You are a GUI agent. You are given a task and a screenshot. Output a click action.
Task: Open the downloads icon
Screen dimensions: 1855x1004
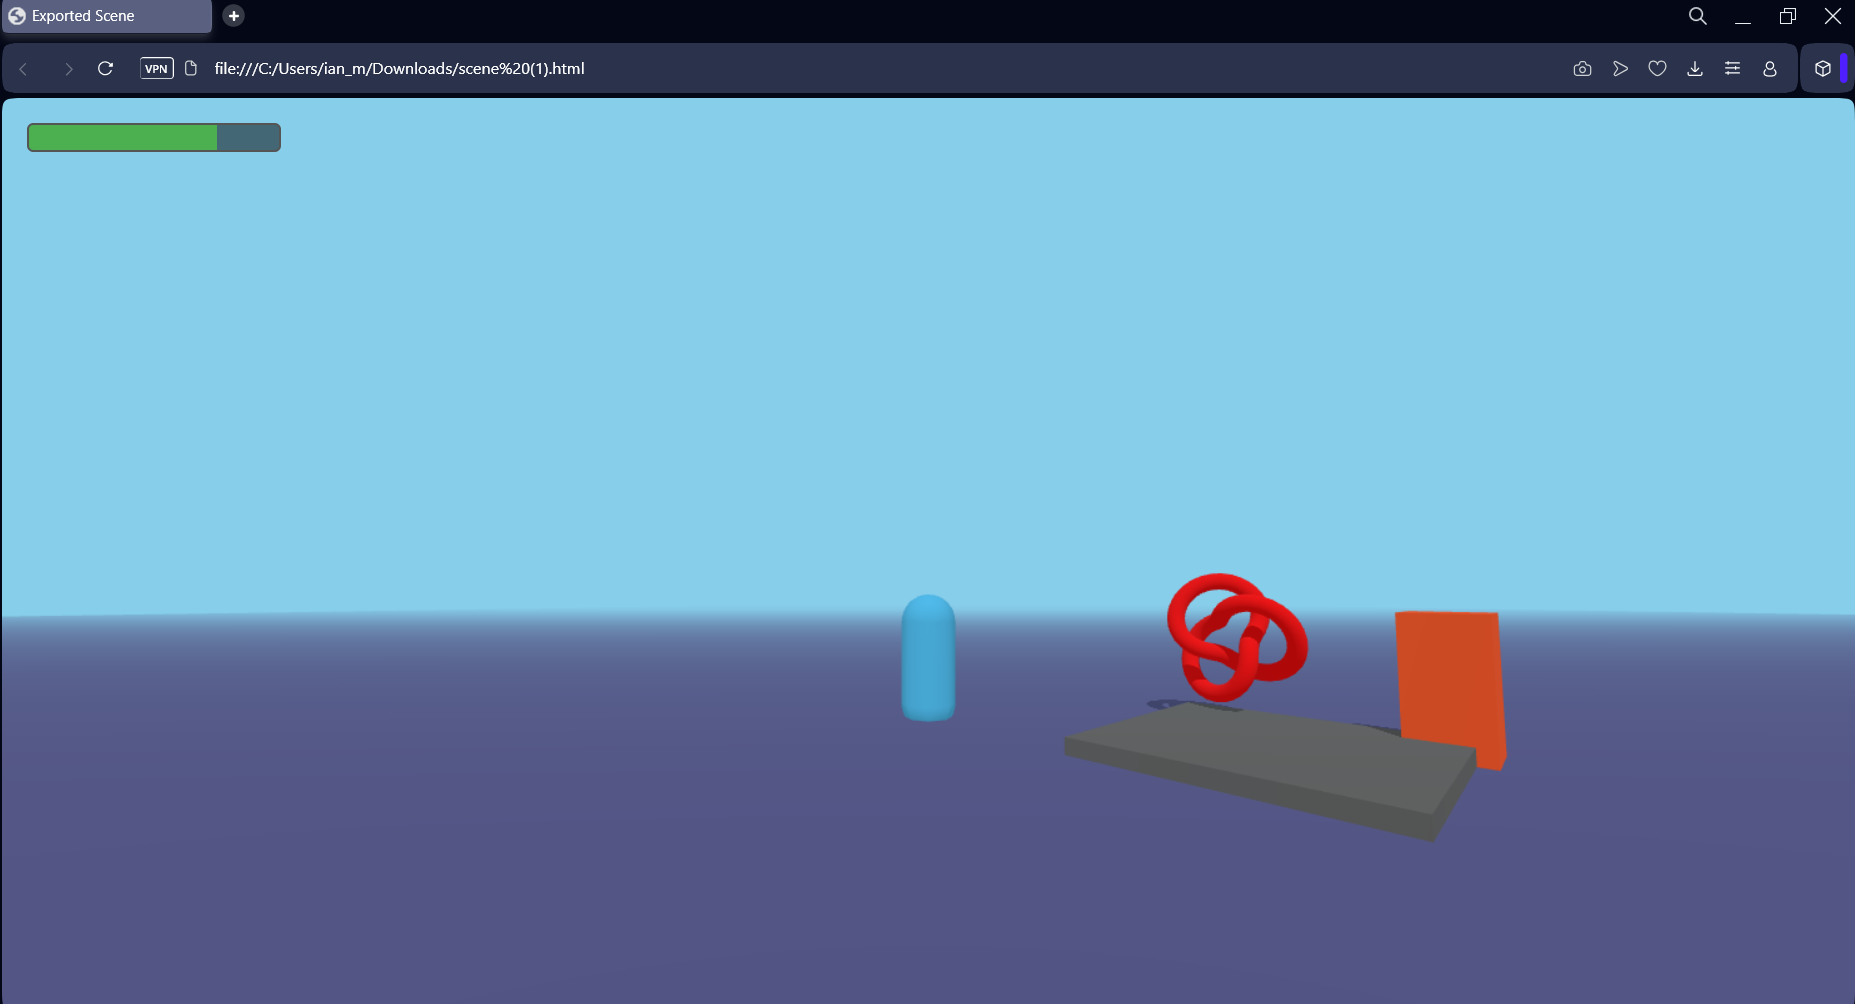click(1695, 68)
